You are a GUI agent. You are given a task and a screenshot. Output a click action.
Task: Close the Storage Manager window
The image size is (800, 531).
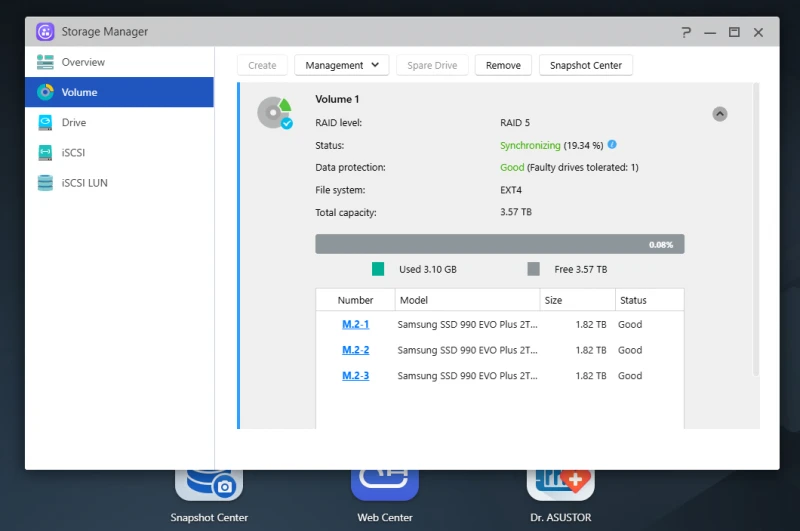pyautogui.click(x=759, y=32)
